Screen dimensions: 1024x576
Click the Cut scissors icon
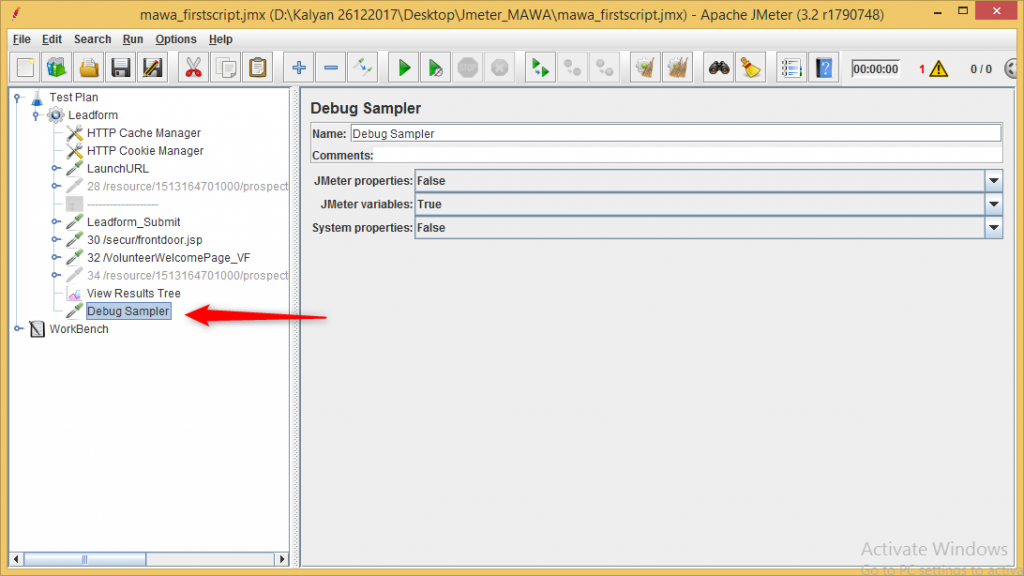click(x=192, y=67)
